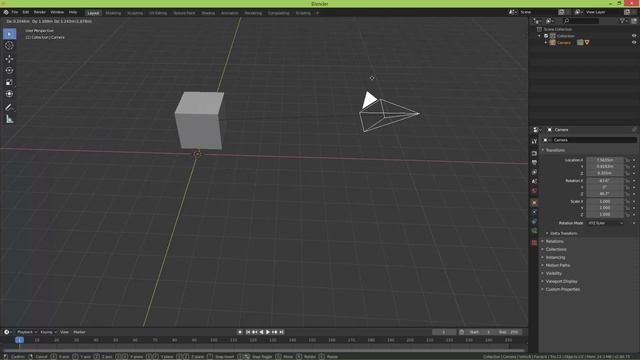Image resolution: width=640 pixels, height=360 pixels.
Task: Toggle use preview range clock icon
Action: (462, 332)
